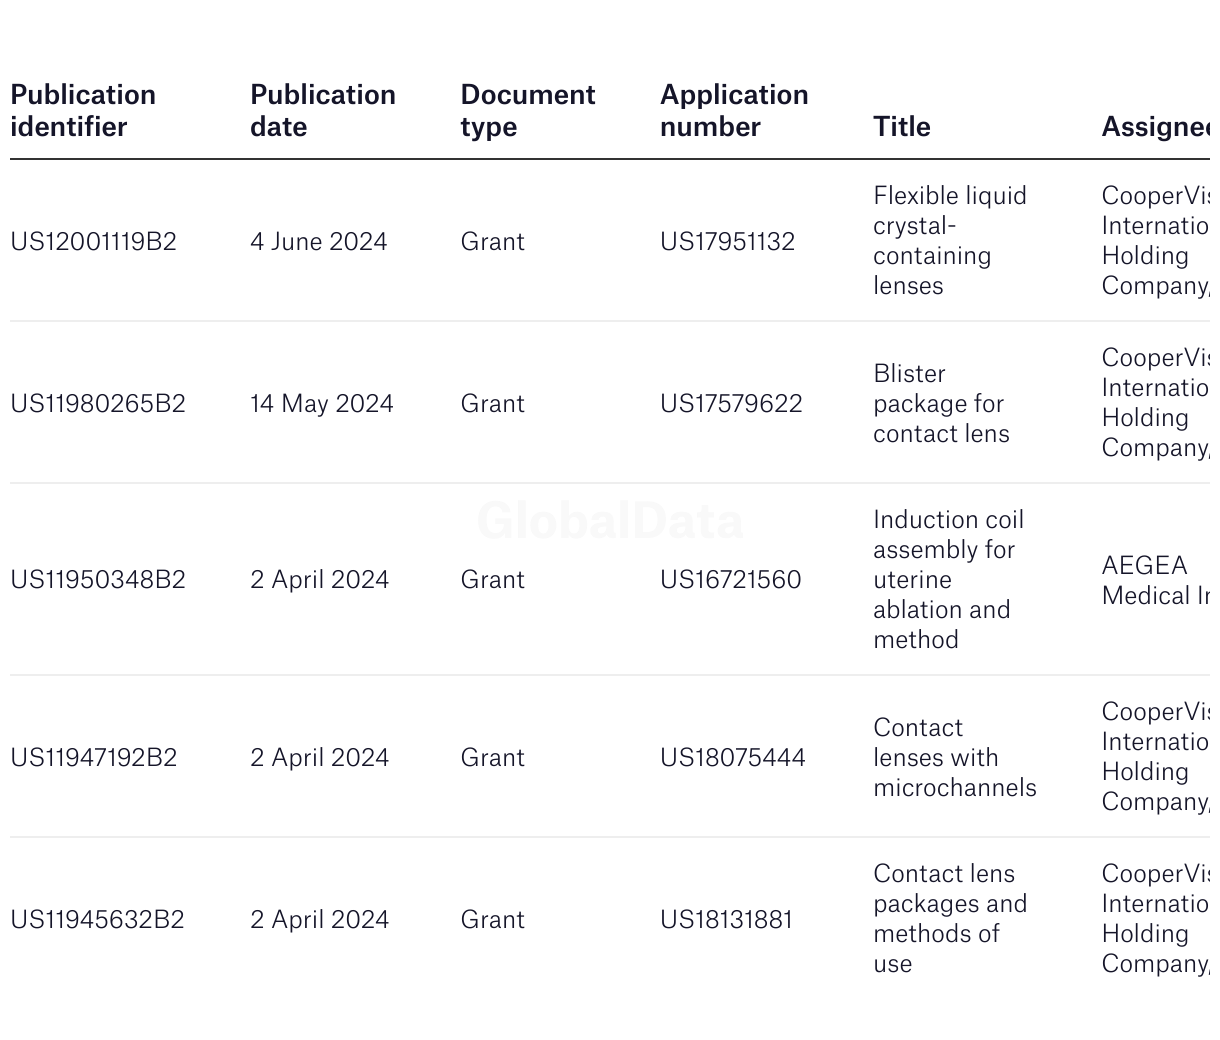
Task: Click application number US18131881
Action: (x=727, y=920)
